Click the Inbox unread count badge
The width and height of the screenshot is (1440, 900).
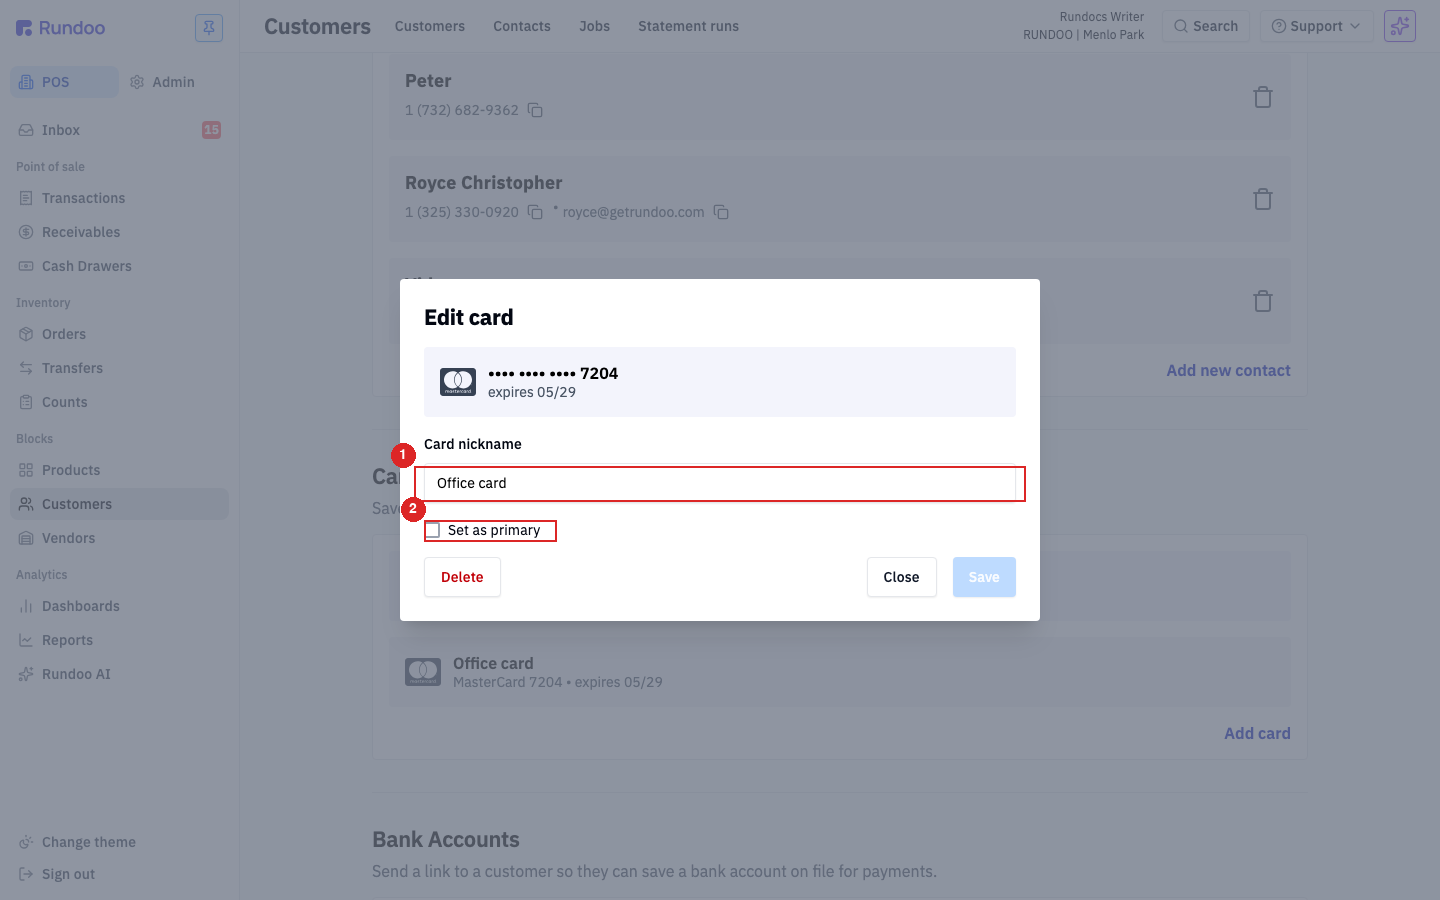click(211, 130)
